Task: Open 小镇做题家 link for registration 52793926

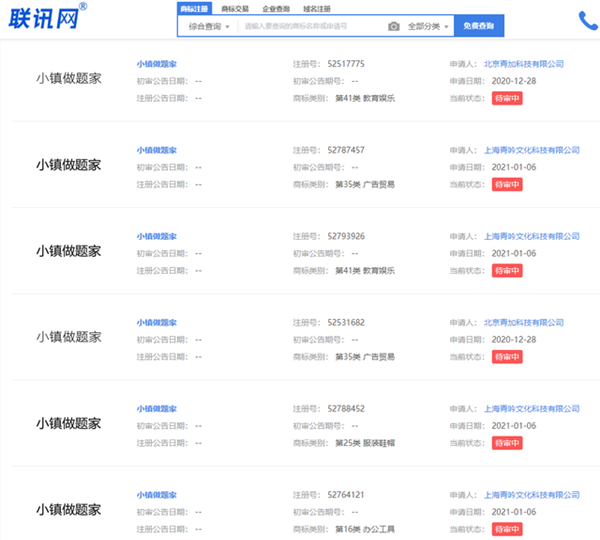Action: [x=157, y=236]
